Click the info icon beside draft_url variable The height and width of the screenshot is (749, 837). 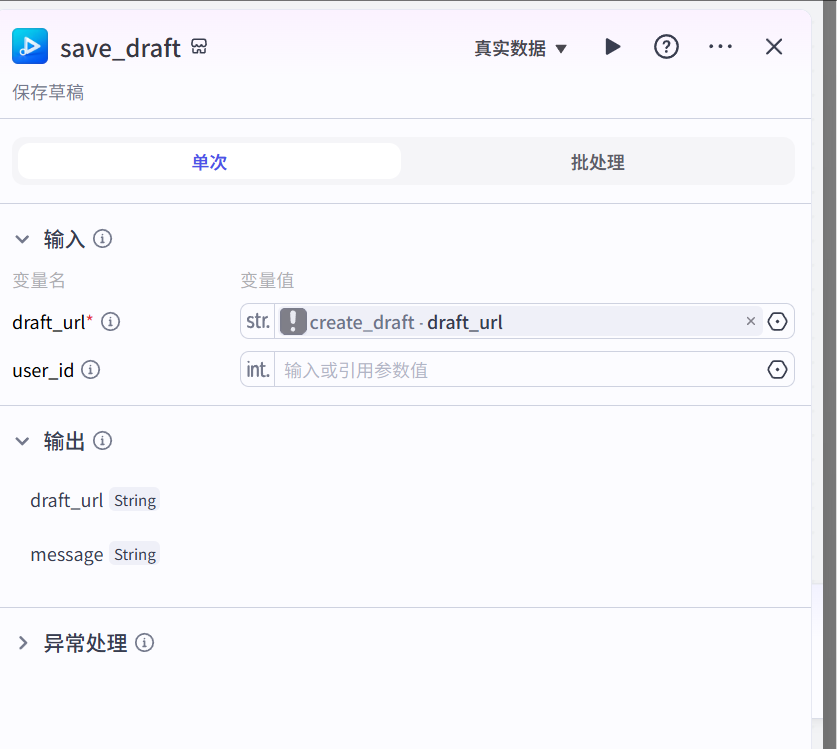click(110, 322)
